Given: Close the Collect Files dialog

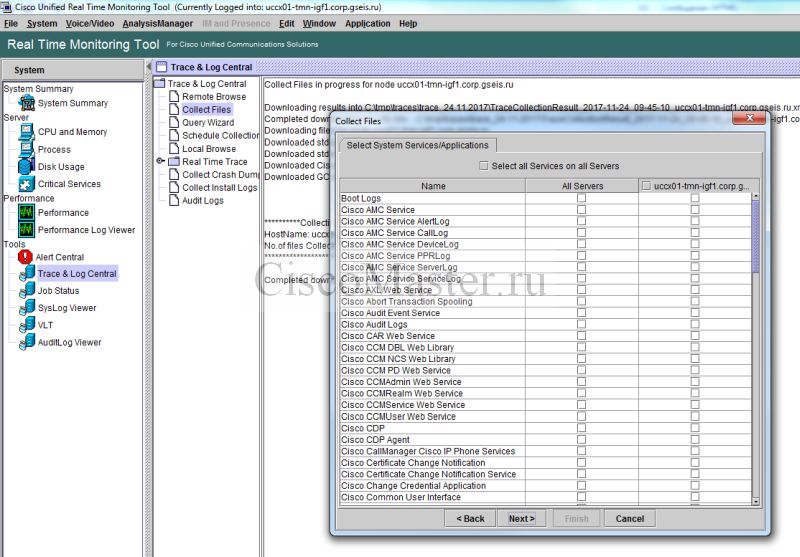Looking at the screenshot, I should (x=748, y=118).
